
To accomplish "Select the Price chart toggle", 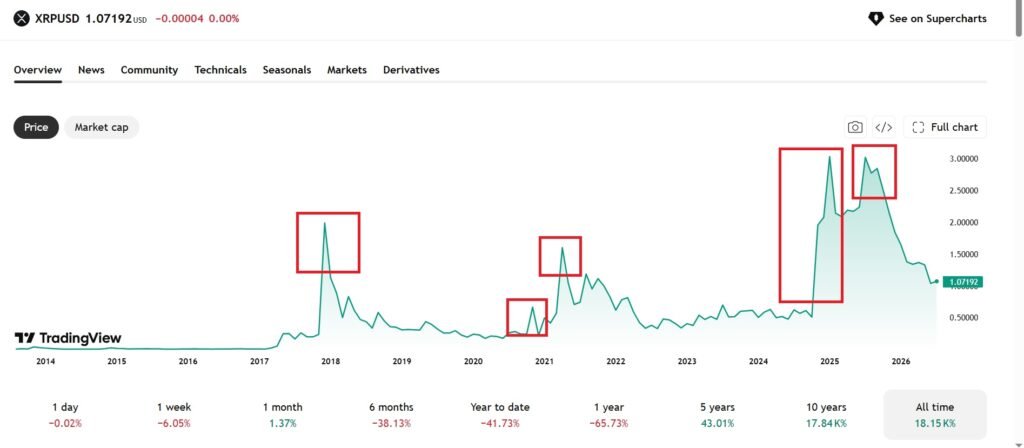I will pyautogui.click(x=36, y=127).
